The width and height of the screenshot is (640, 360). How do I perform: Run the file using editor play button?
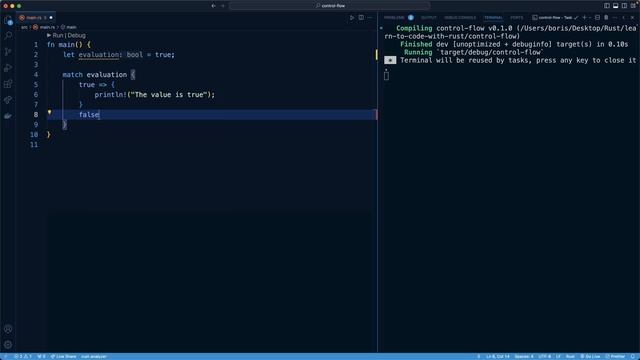(x=352, y=18)
